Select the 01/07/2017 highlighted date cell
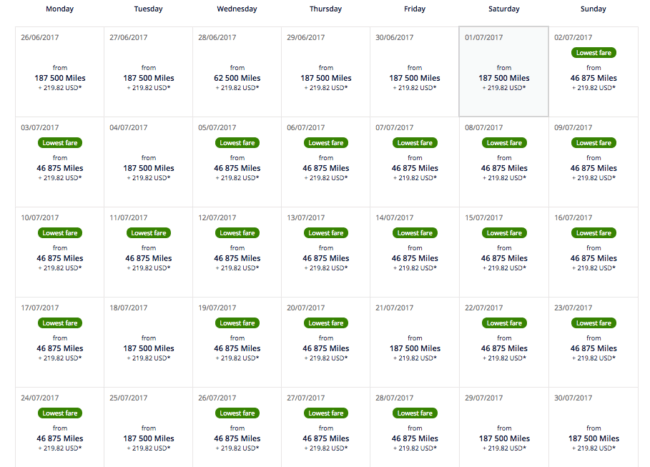This screenshot has width=650, height=467. [504, 72]
